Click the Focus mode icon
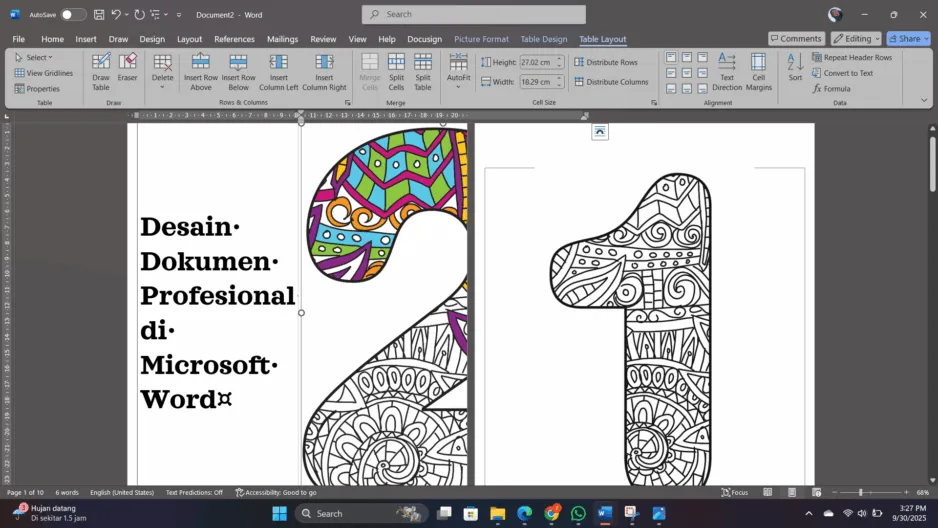 point(735,492)
